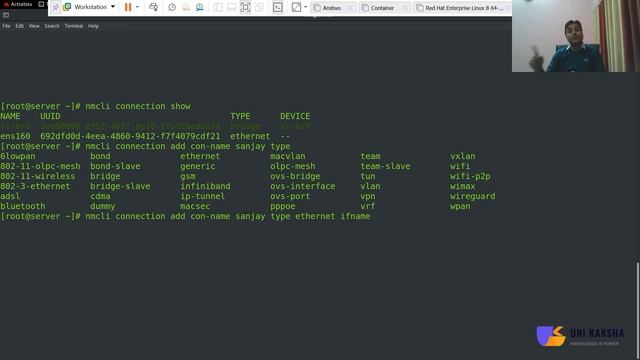The image size is (640, 360).
Task: Click the 'pppoe' type option
Action: (x=282, y=206)
